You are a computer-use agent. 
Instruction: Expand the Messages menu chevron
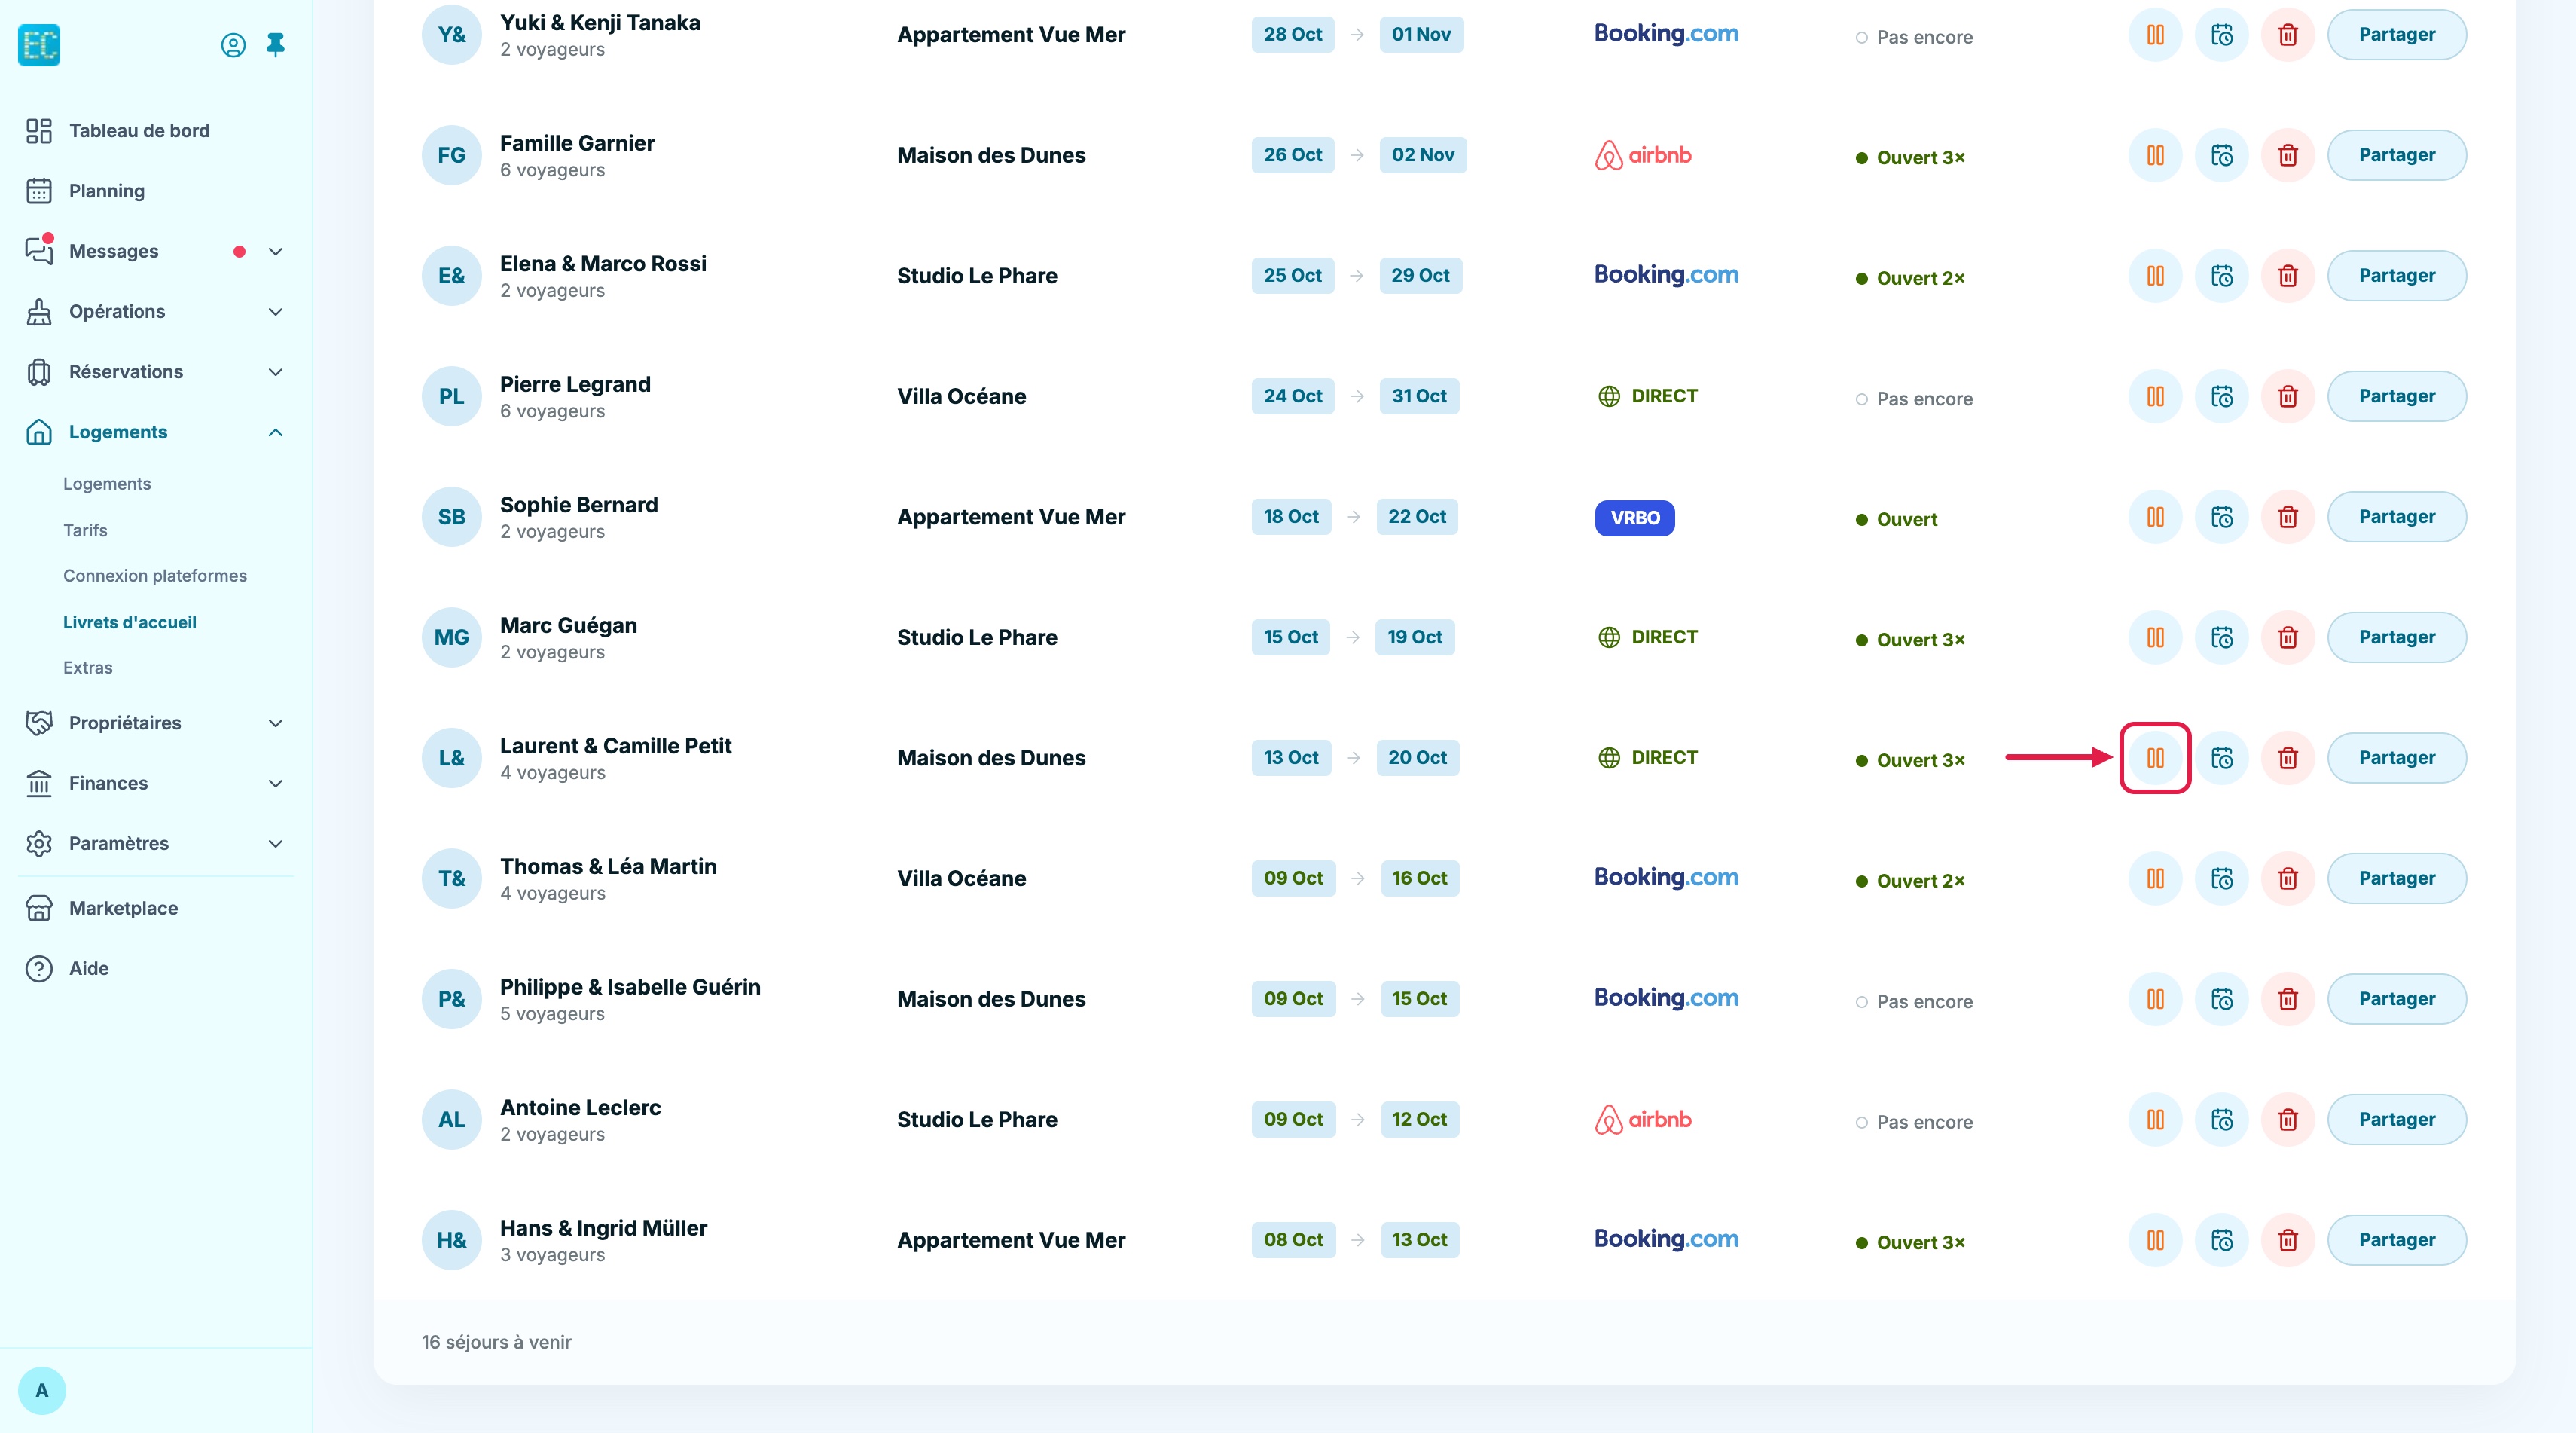pyautogui.click(x=276, y=252)
